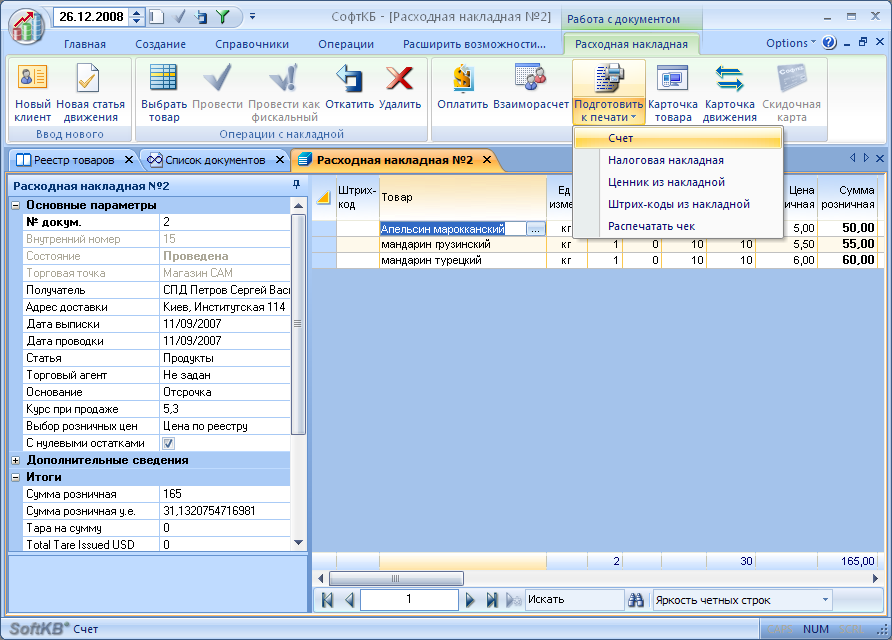
Task: Expand the Дополнительные сведения section
Action: tap(17, 460)
